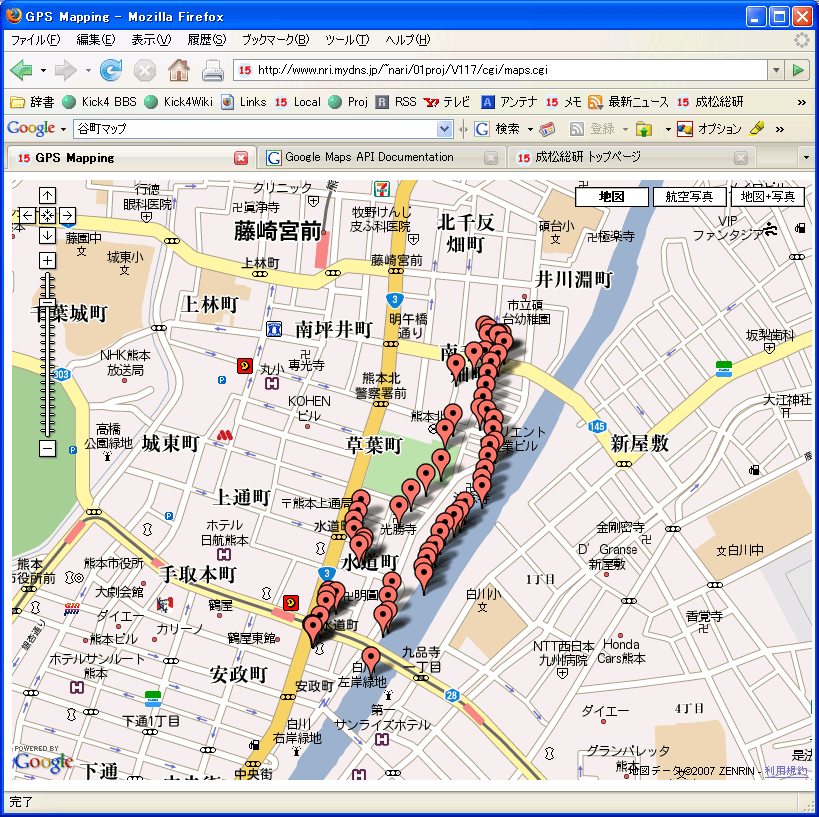Image resolution: width=819 pixels, height=817 pixels.
Task: Click the route 28 shield on the map
Action: 452,695
